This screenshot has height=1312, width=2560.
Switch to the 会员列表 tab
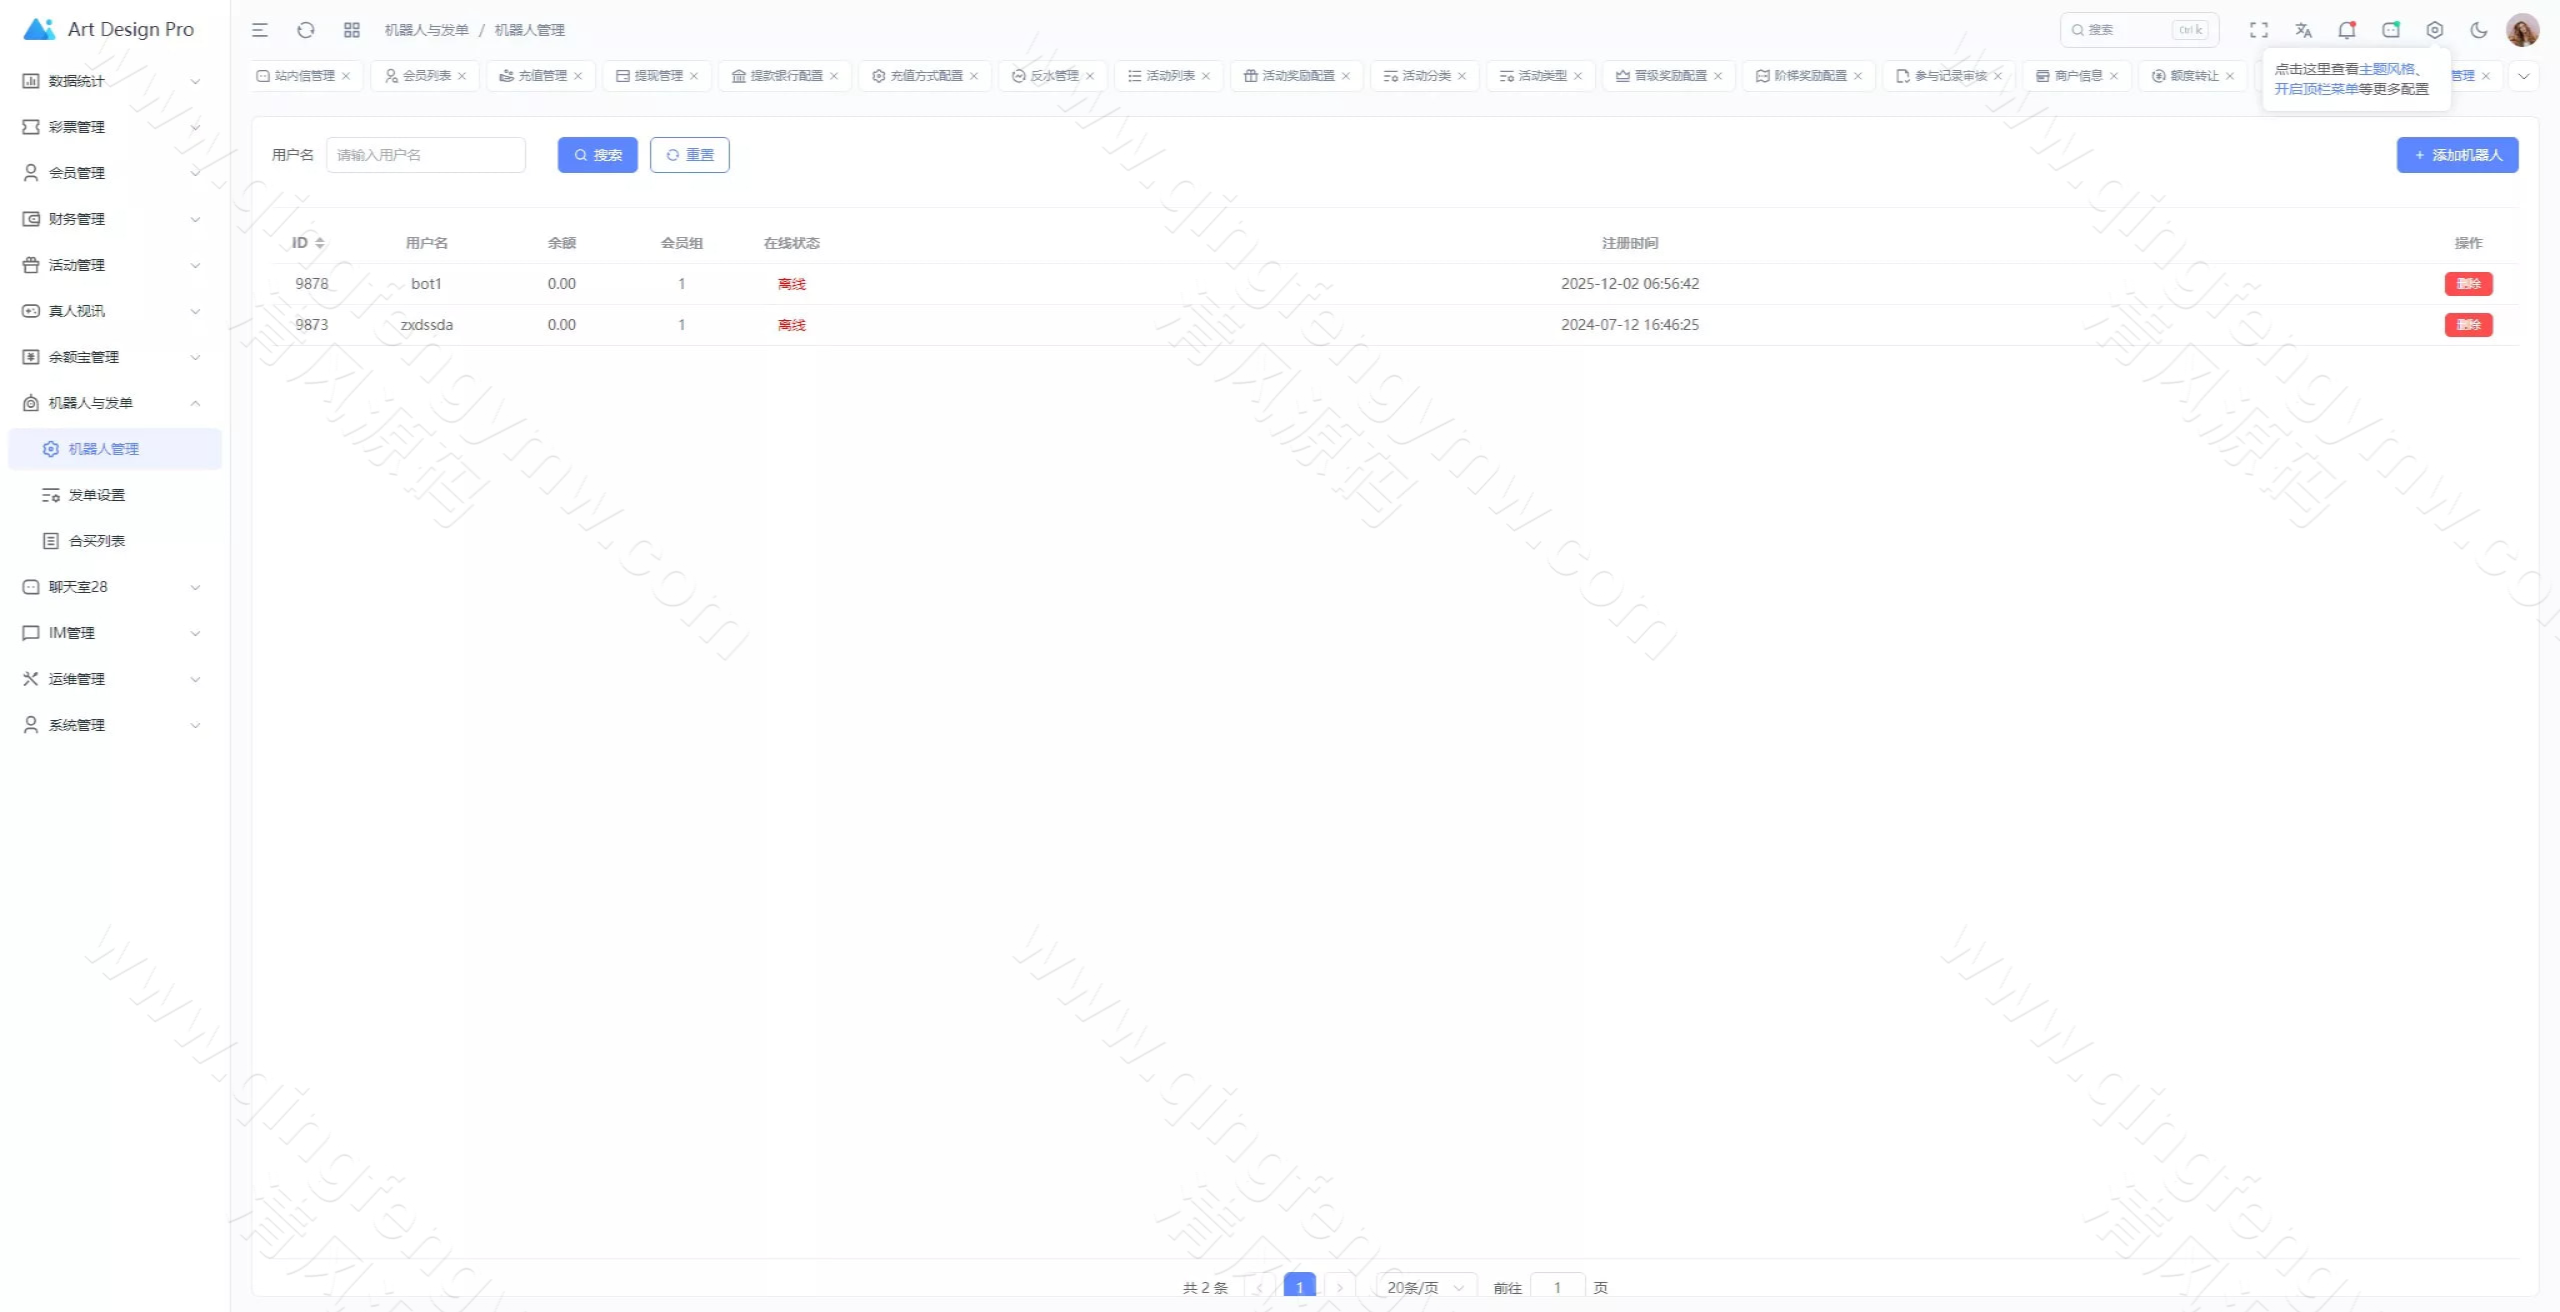(x=426, y=76)
